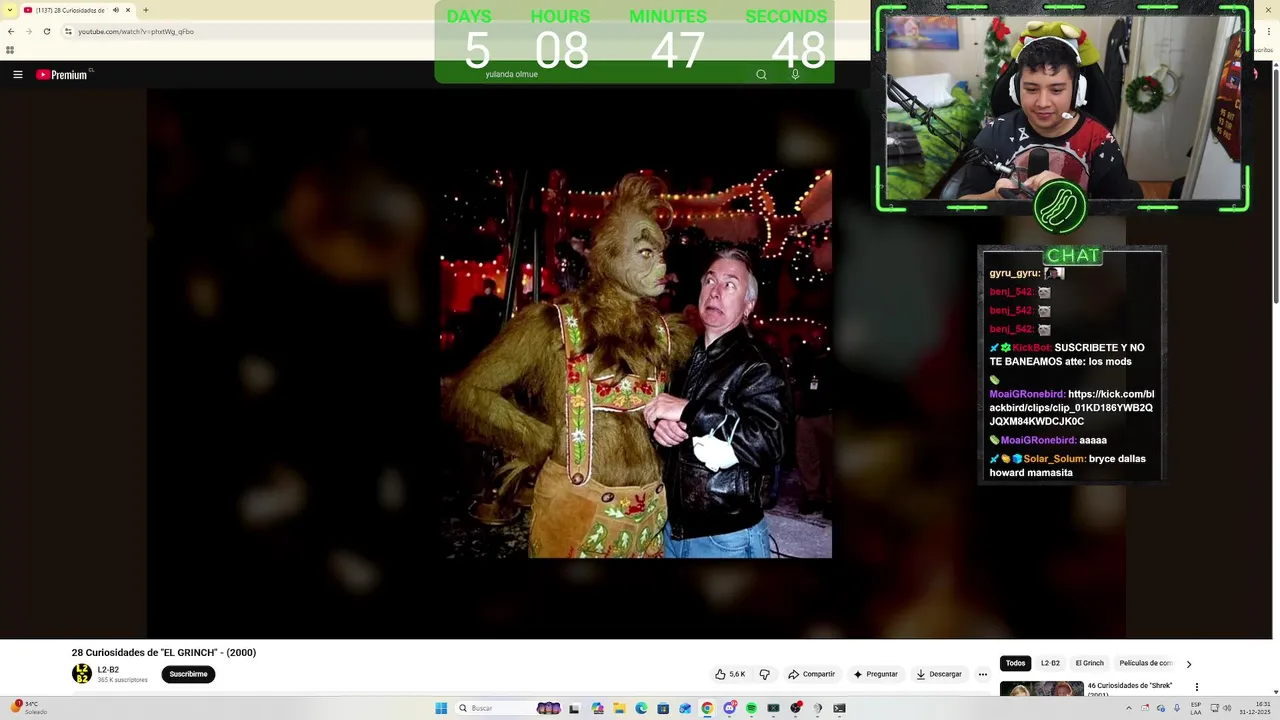Open the terminal icon in taskbar
1280x720 pixels.
[839, 708]
